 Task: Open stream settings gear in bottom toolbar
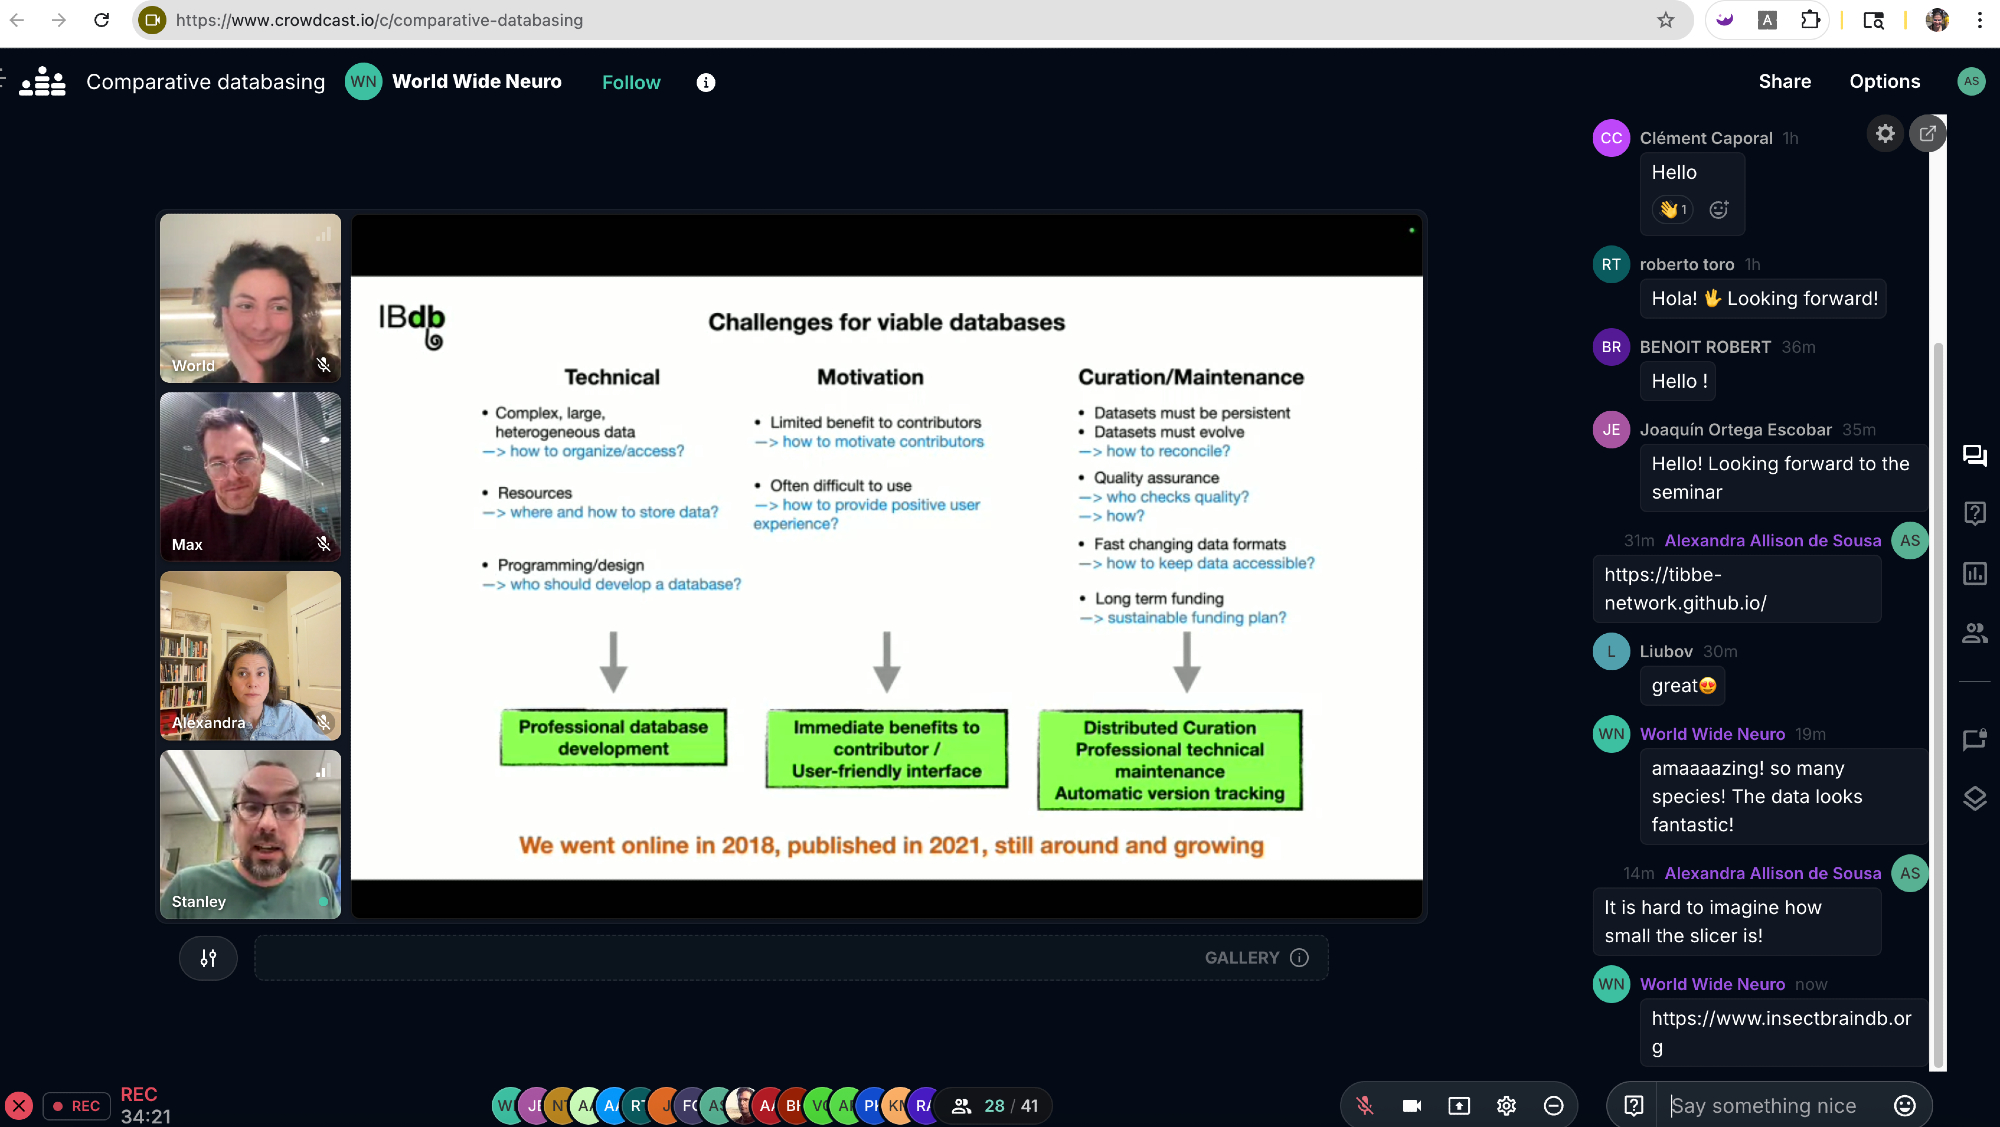[1506, 1105]
